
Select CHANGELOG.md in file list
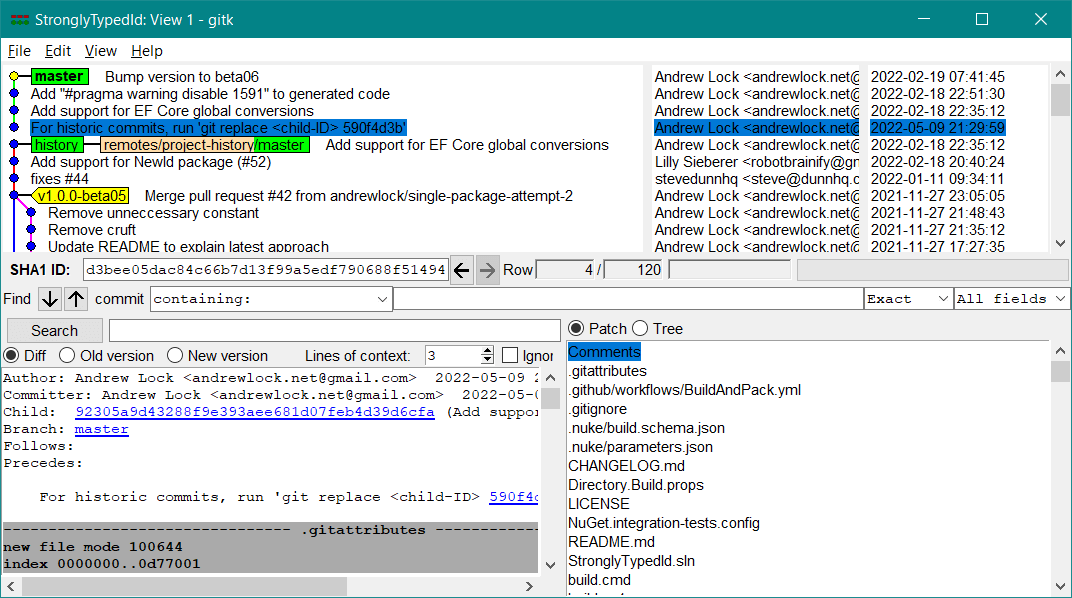626,466
